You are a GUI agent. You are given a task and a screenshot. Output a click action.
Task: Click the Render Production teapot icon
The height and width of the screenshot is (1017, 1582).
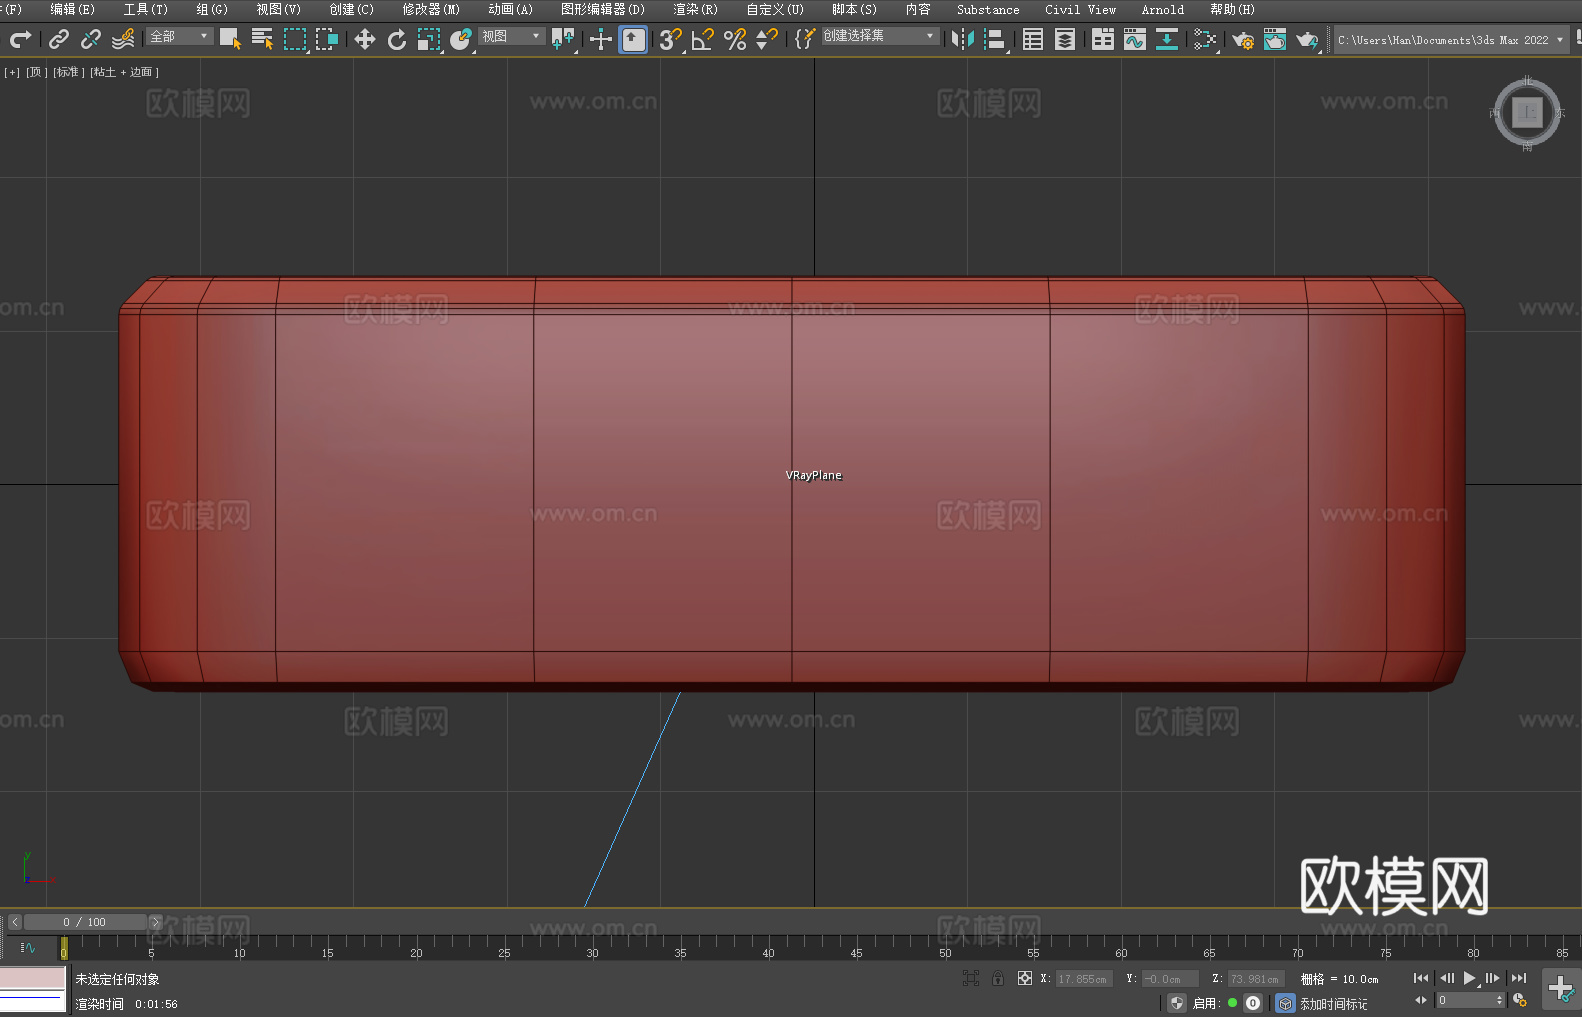click(1307, 39)
